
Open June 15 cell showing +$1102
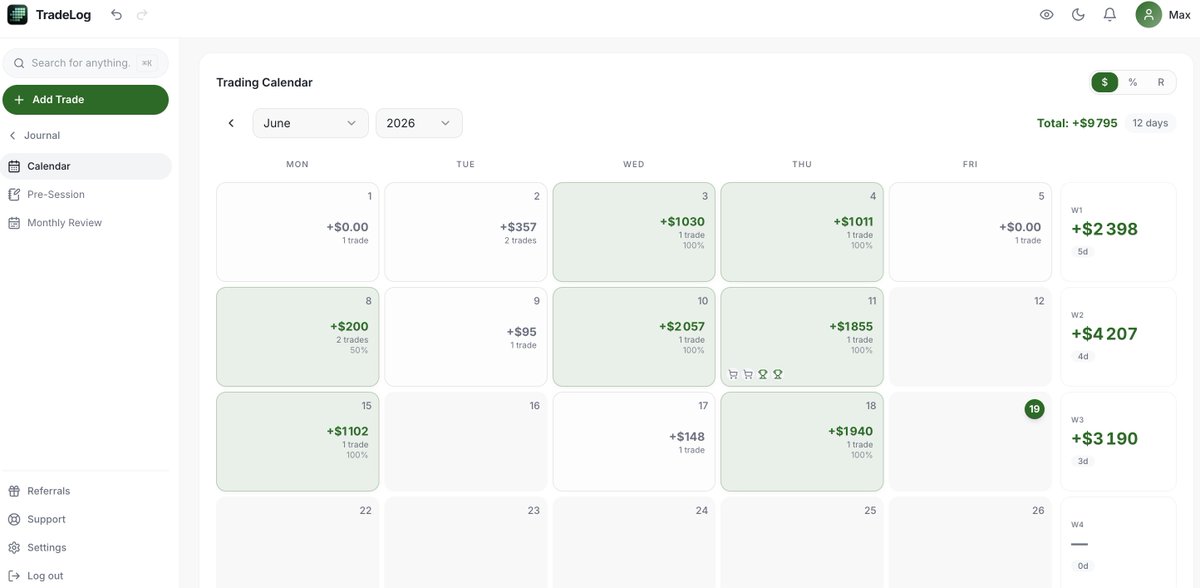297,442
